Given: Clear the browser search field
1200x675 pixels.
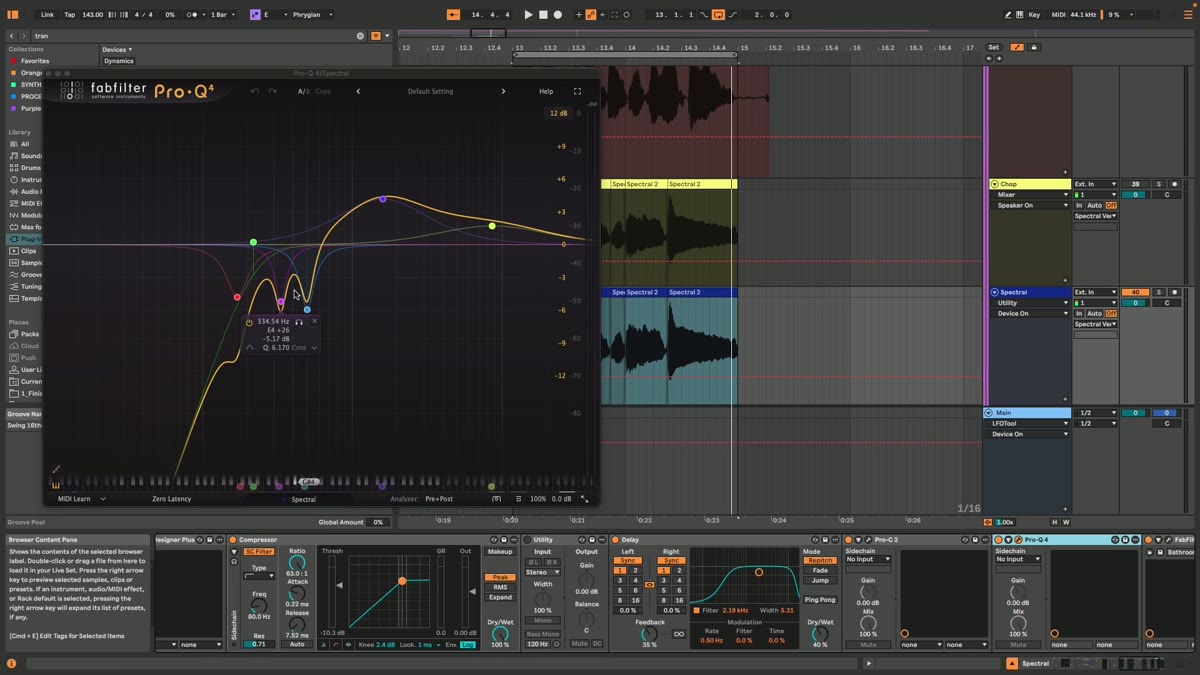Looking at the screenshot, I should pos(360,36).
